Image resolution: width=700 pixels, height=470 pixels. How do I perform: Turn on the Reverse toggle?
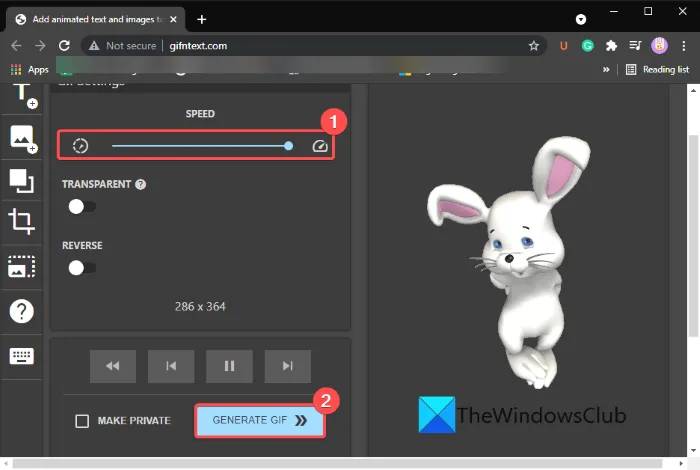pyautogui.click(x=82, y=268)
